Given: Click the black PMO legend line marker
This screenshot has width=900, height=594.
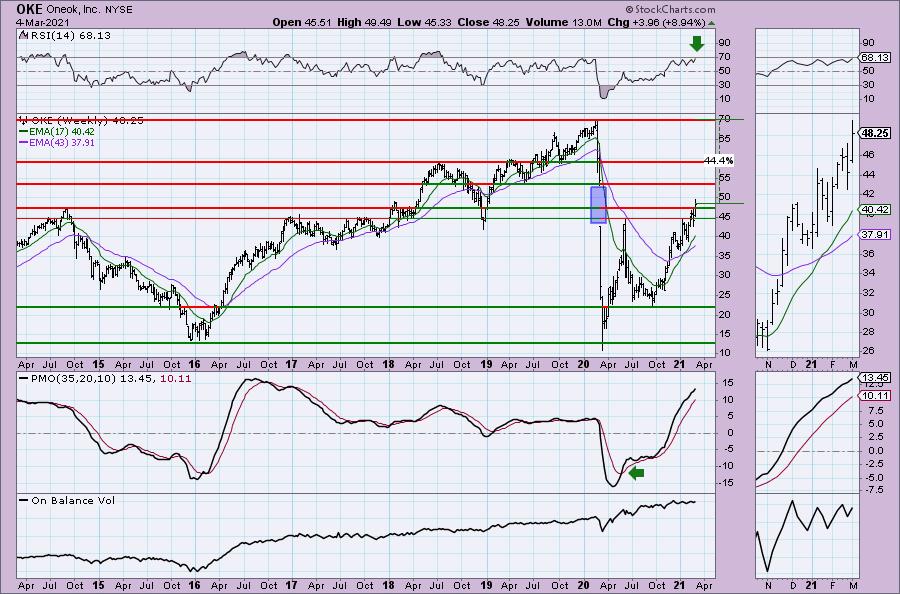Looking at the screenshot, I should coord(24,379).
